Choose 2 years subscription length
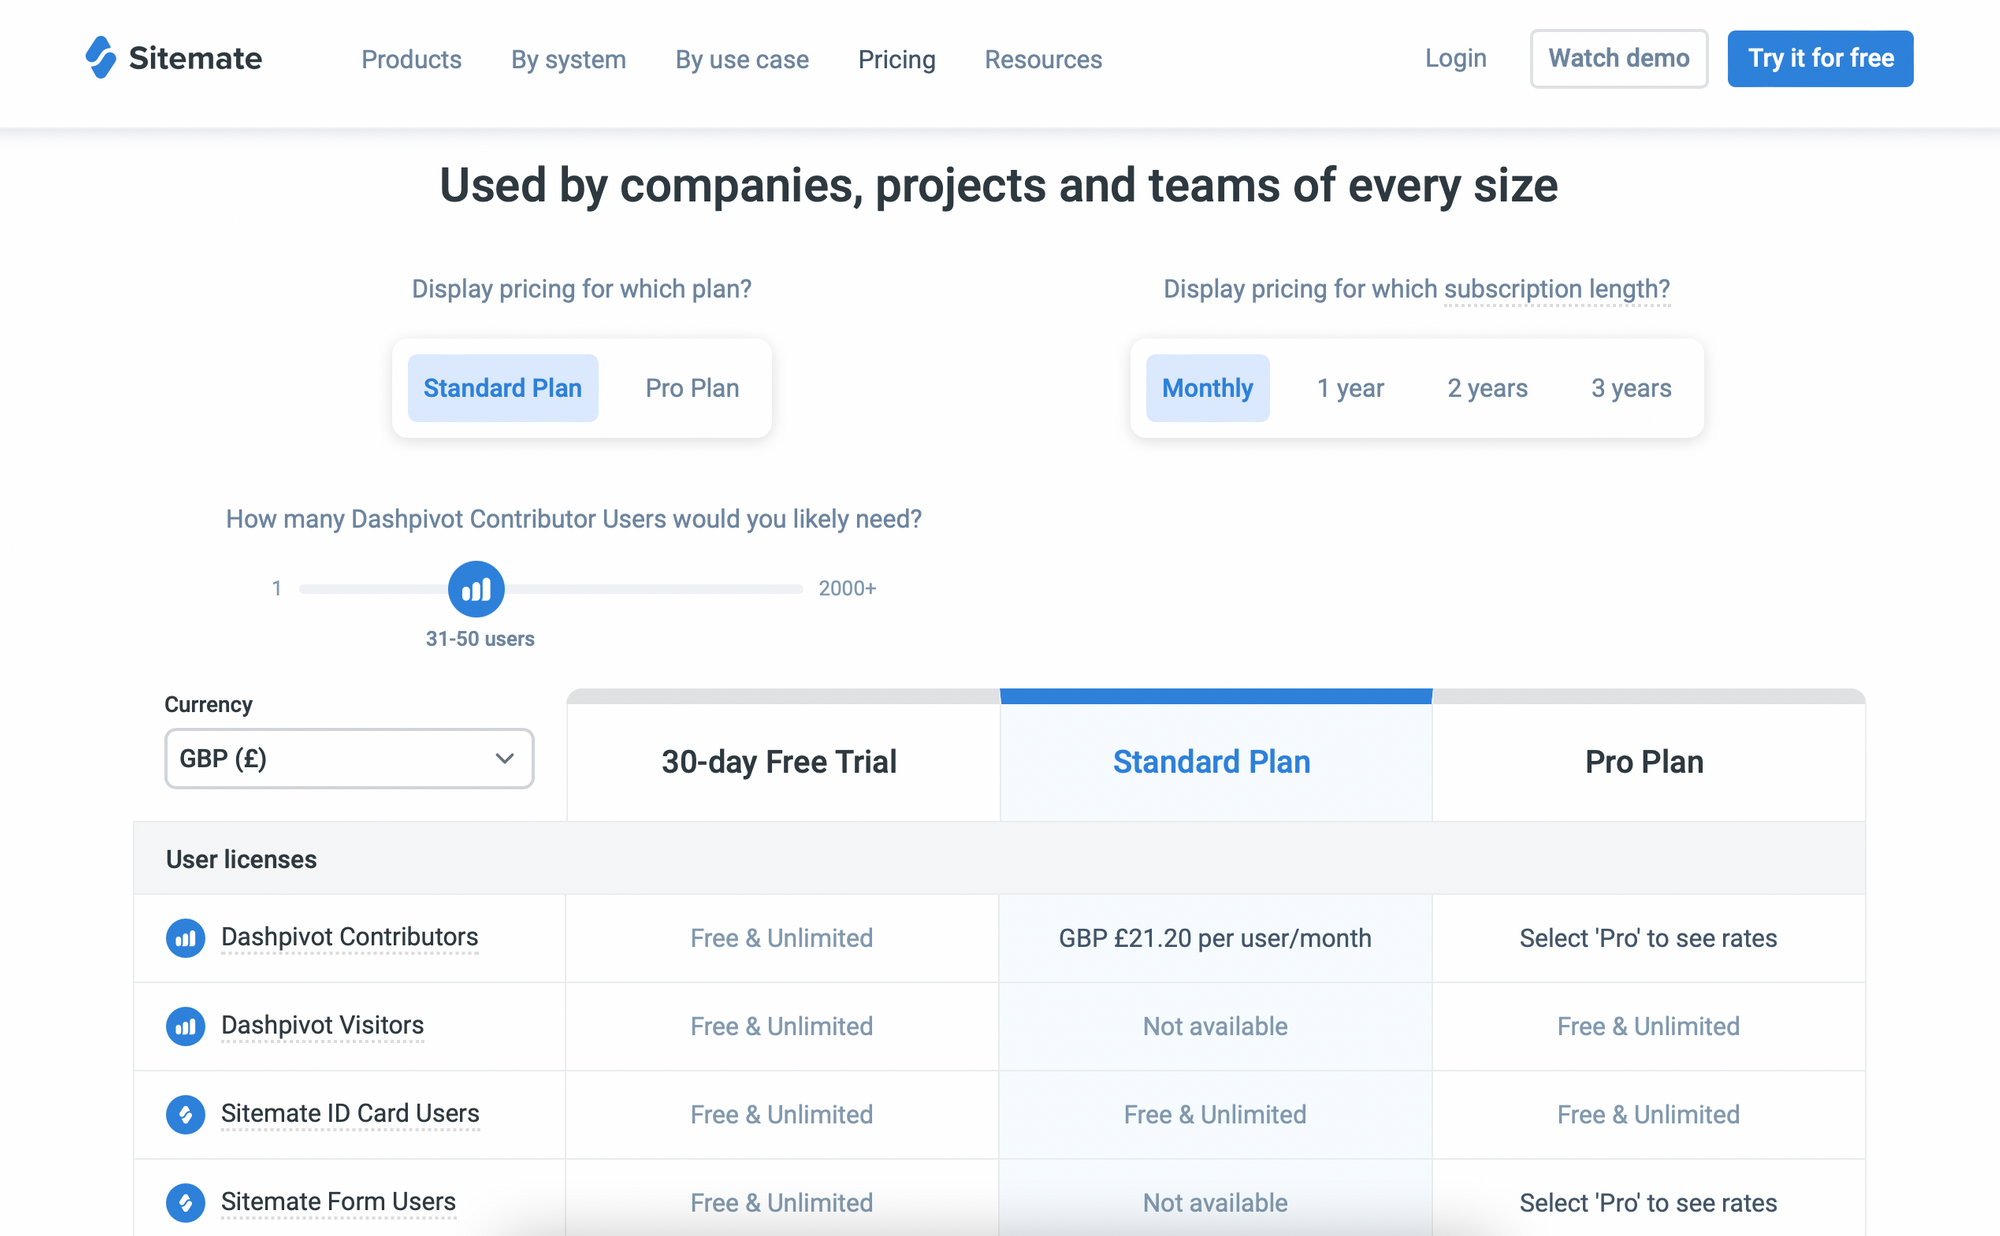 pos(1488,388)
